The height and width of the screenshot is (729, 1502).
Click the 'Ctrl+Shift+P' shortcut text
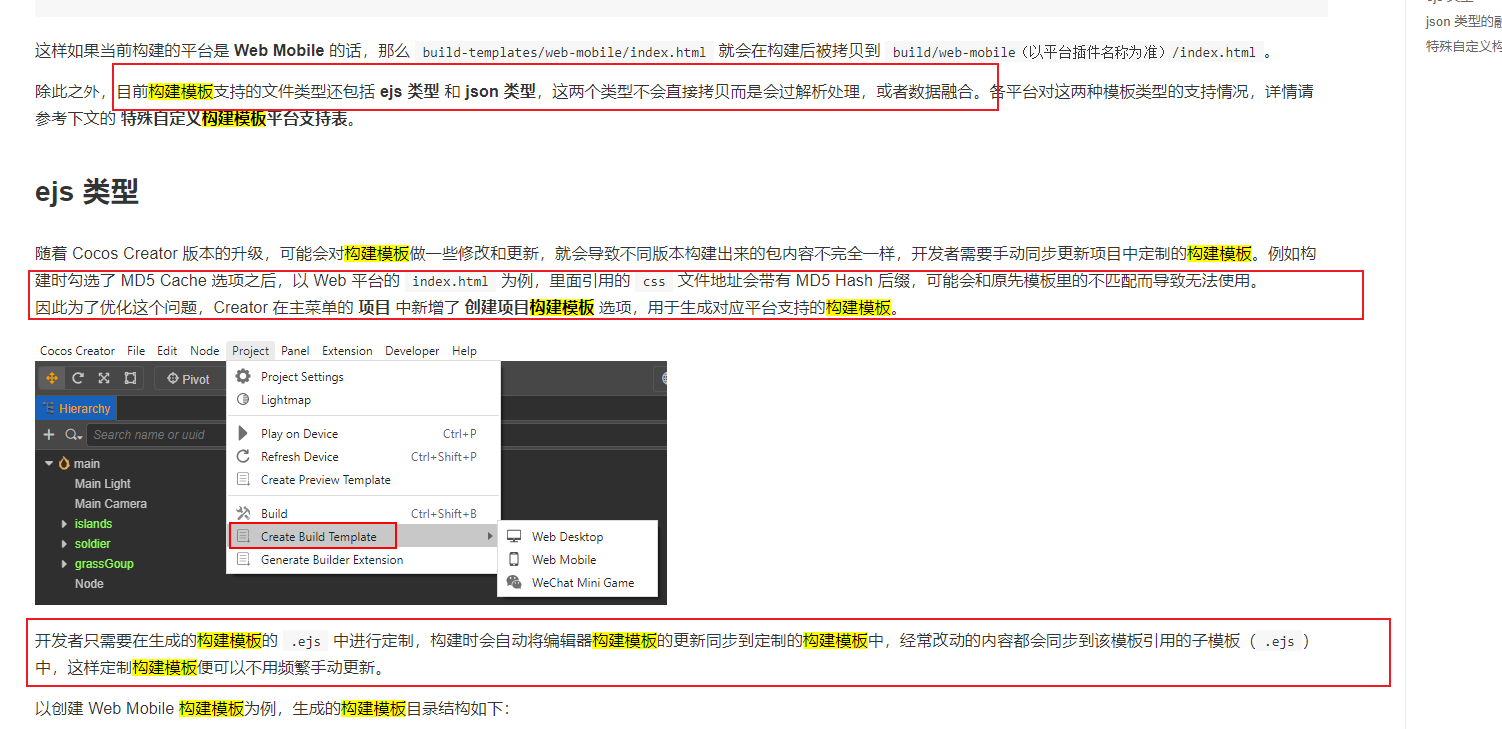coord(444,457)
